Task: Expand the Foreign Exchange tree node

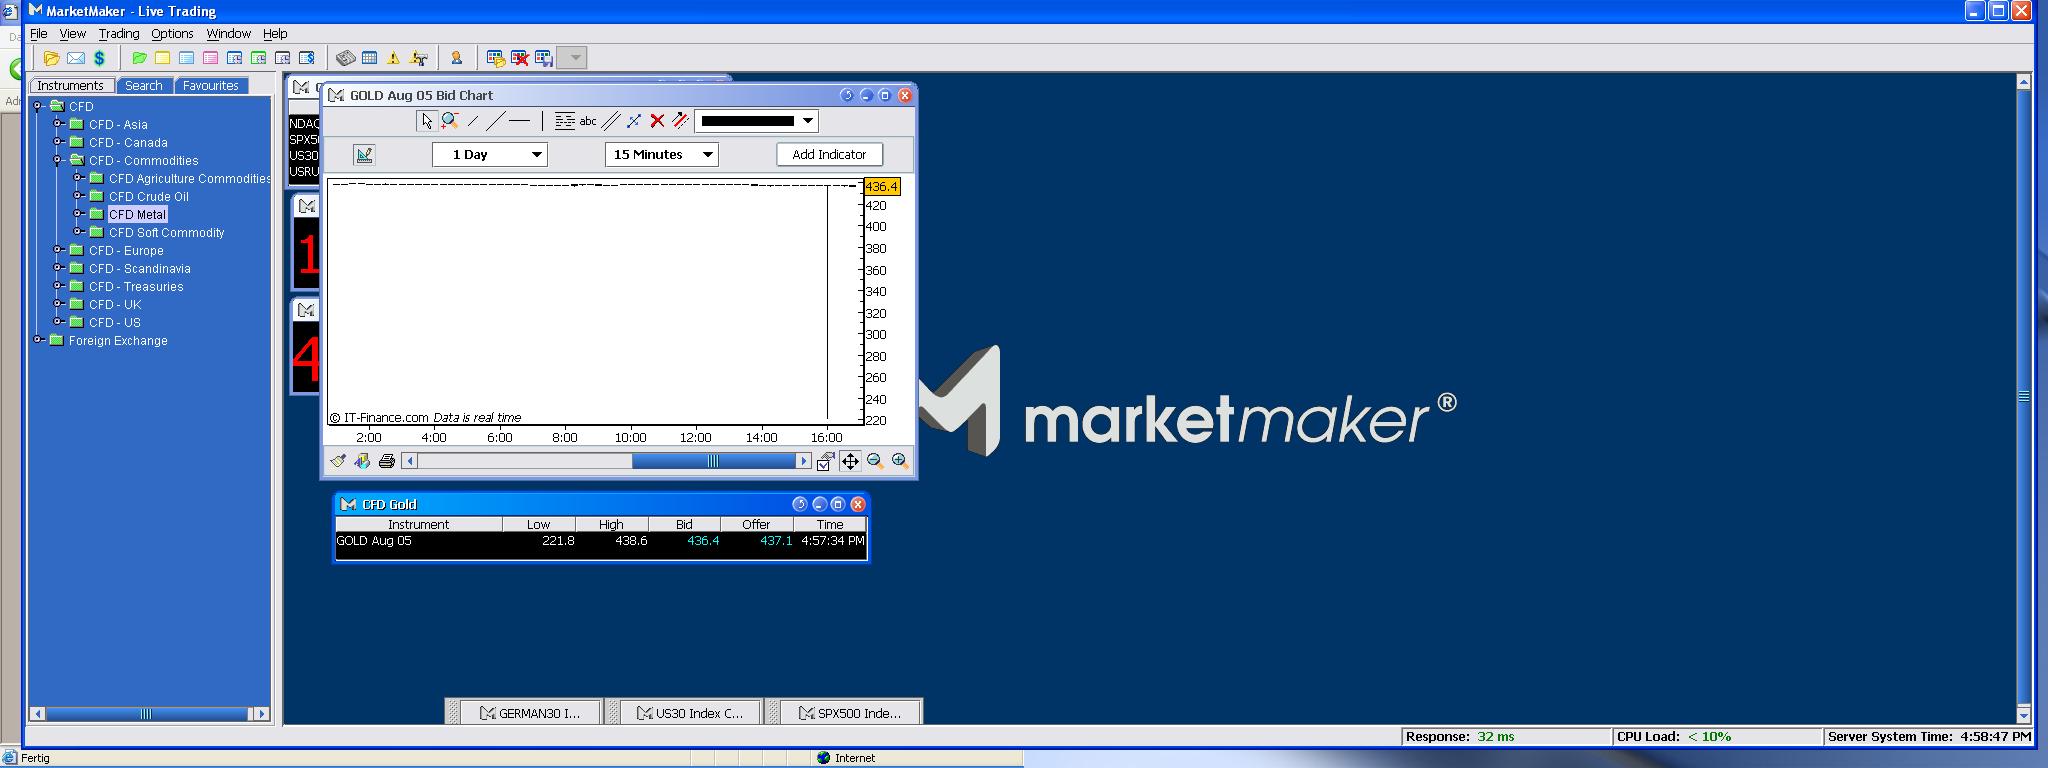Action: [x=38, y=340]
